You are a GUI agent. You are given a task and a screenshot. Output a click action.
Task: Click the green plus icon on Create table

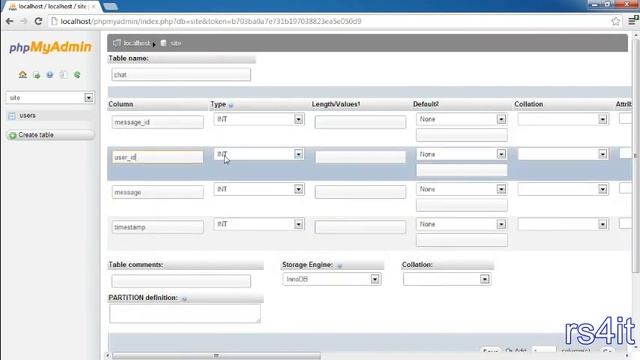[x=13, y=135]
